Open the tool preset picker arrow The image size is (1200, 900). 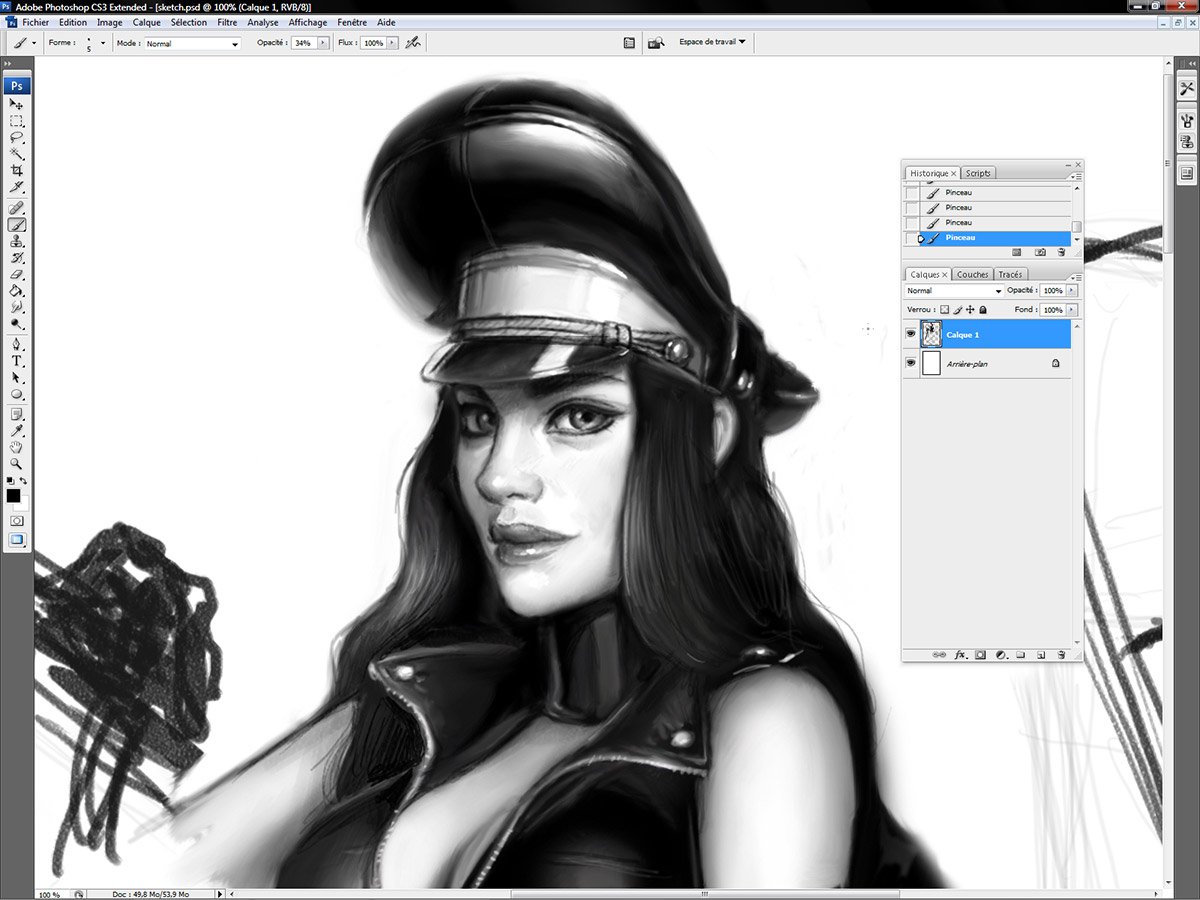tap(34, 44)
